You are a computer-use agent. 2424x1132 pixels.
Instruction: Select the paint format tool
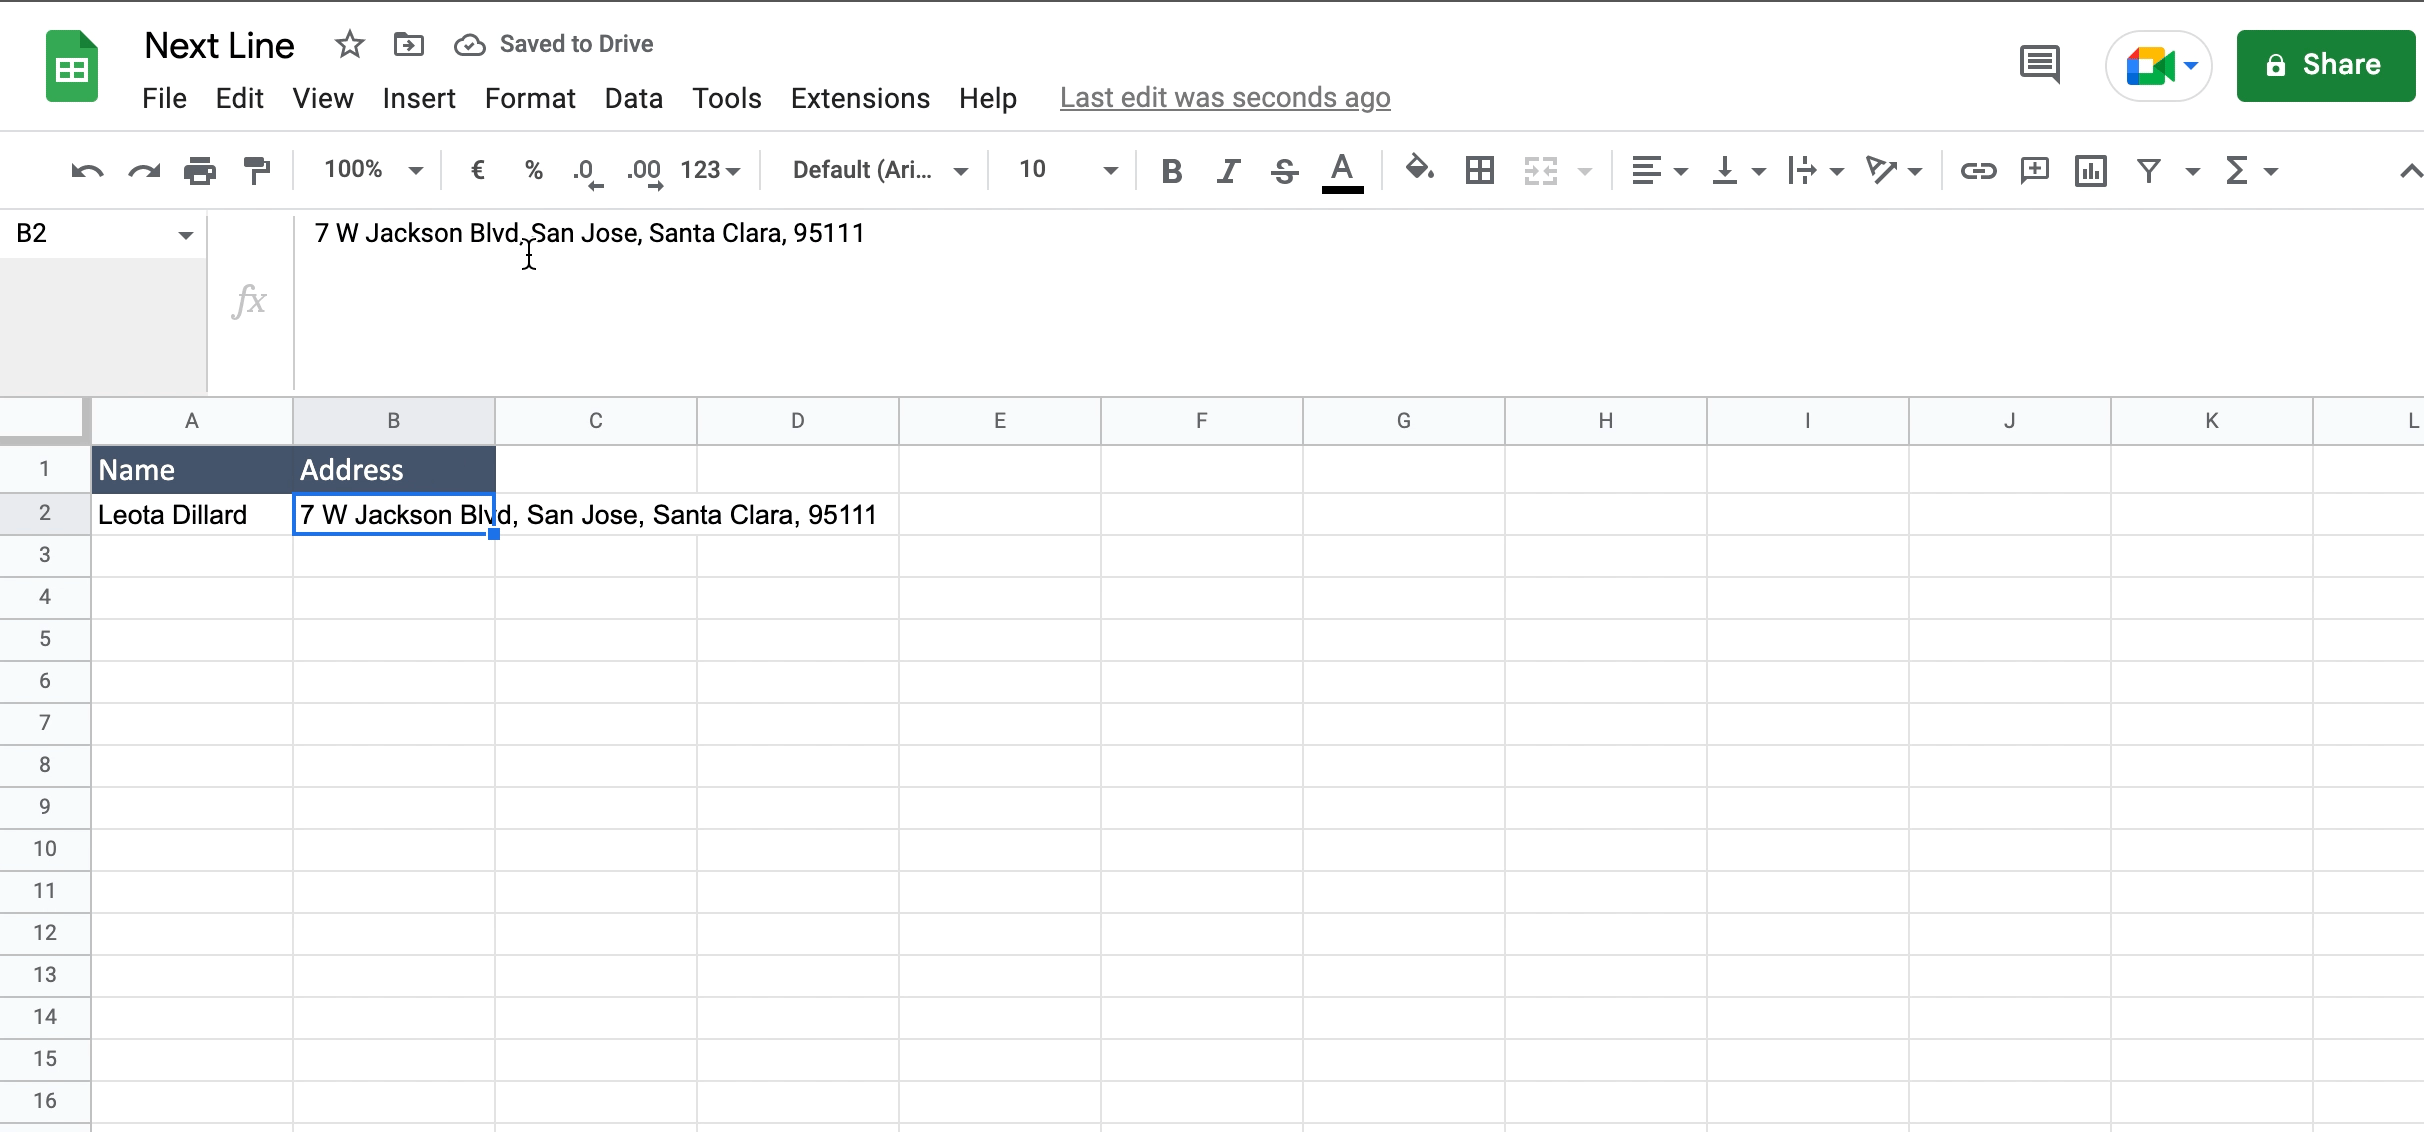pyautogui.click(x=257, y=171)
